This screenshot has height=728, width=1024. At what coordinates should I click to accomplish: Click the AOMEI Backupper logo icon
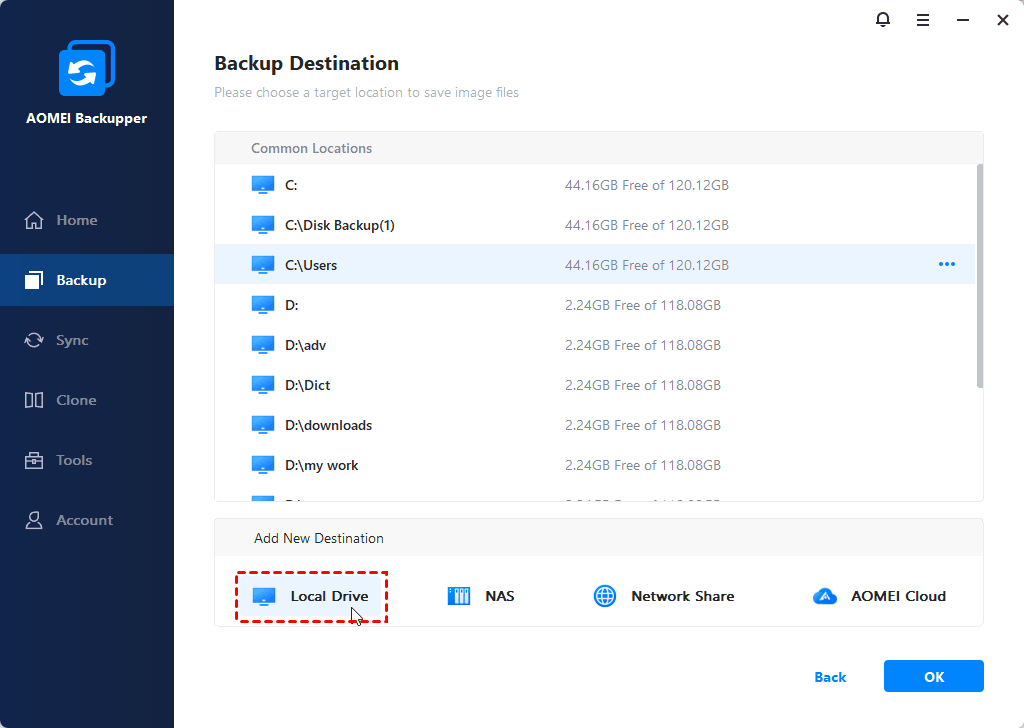pos(87,69)
